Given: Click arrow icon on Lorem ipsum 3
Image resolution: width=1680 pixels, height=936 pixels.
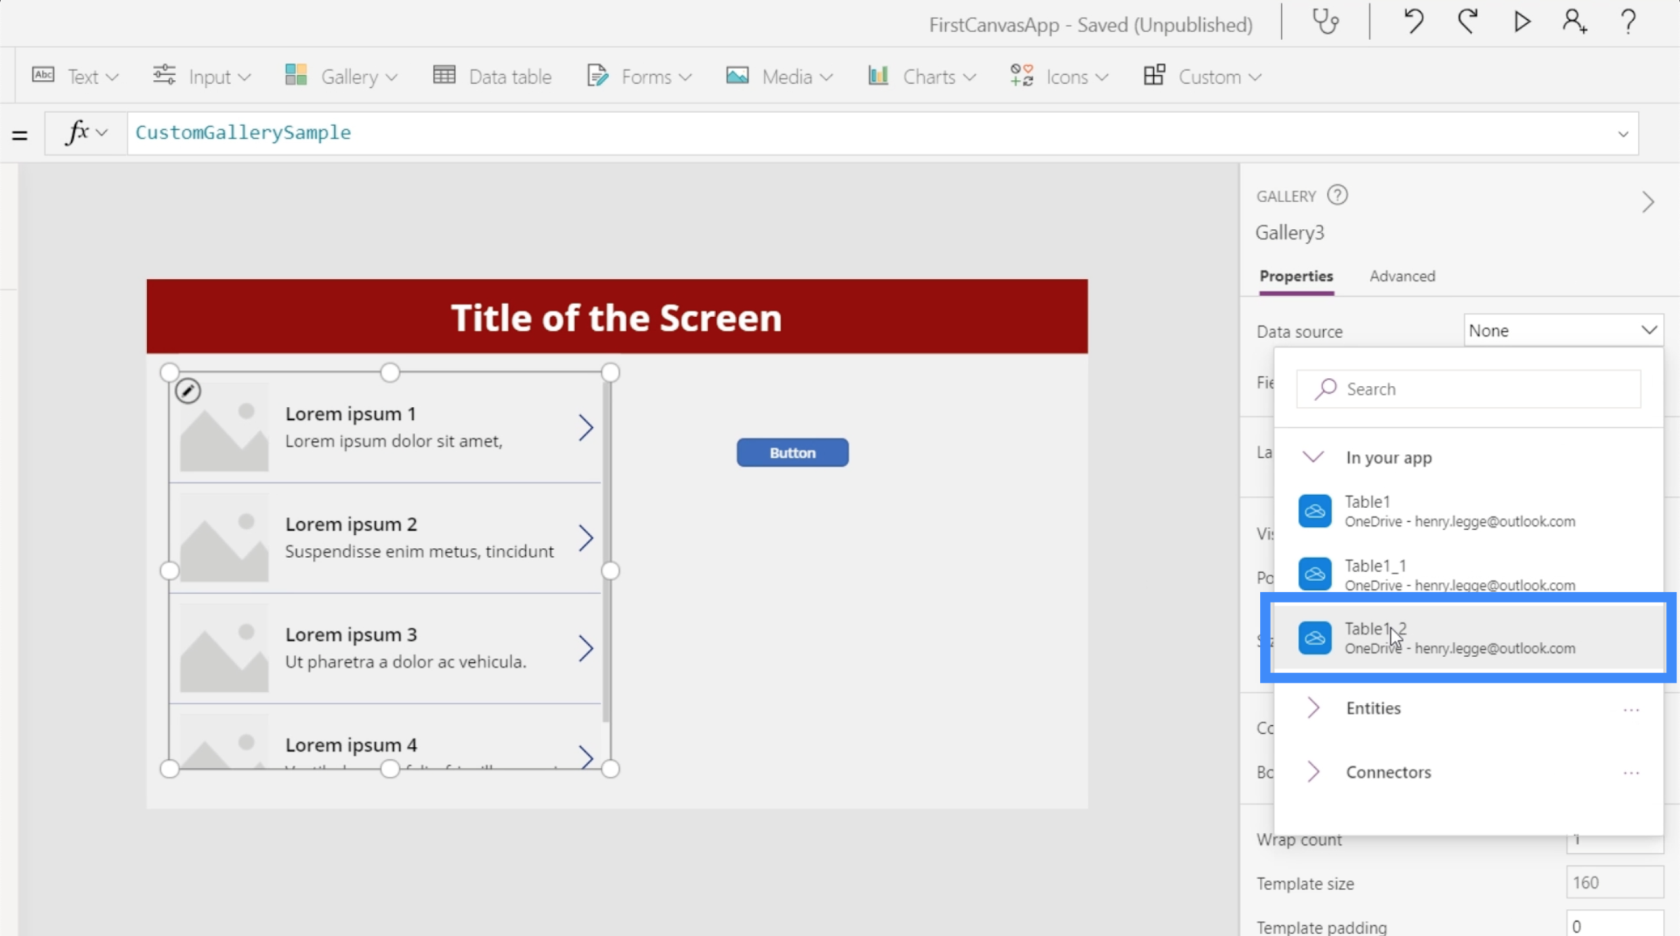Looking at the screenshot, I should (x=586, y=648).
